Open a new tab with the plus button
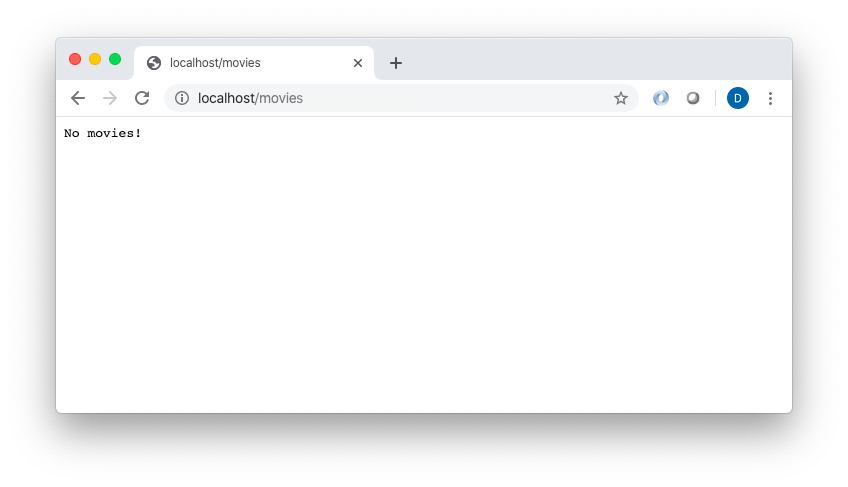The width and height of the screenshot is (848, 487). click(396, 63)
